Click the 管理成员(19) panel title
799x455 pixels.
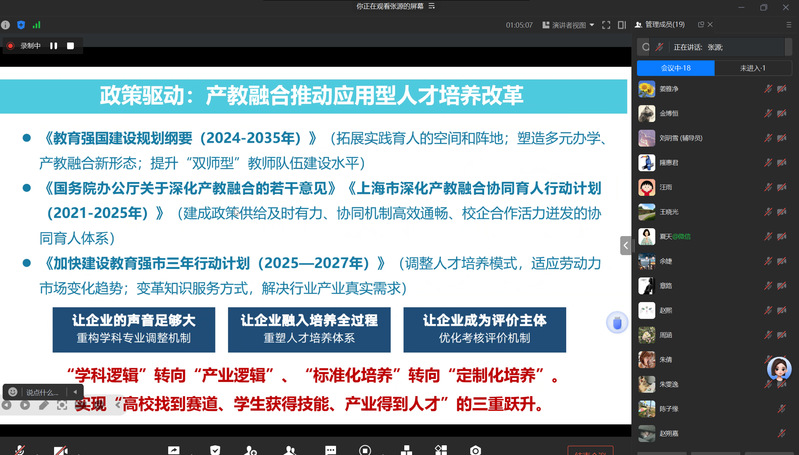(665, 24)
